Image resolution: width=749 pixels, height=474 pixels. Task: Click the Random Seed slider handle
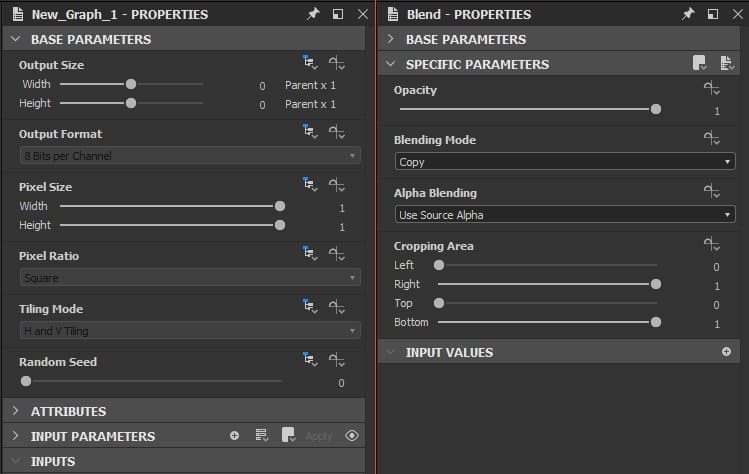coord(26,381)
